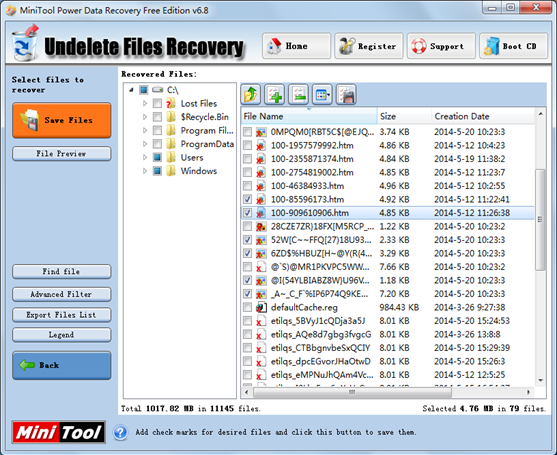Check the Lost Files folder checkbox
557x455 pixels.
(x=157, y=103)
